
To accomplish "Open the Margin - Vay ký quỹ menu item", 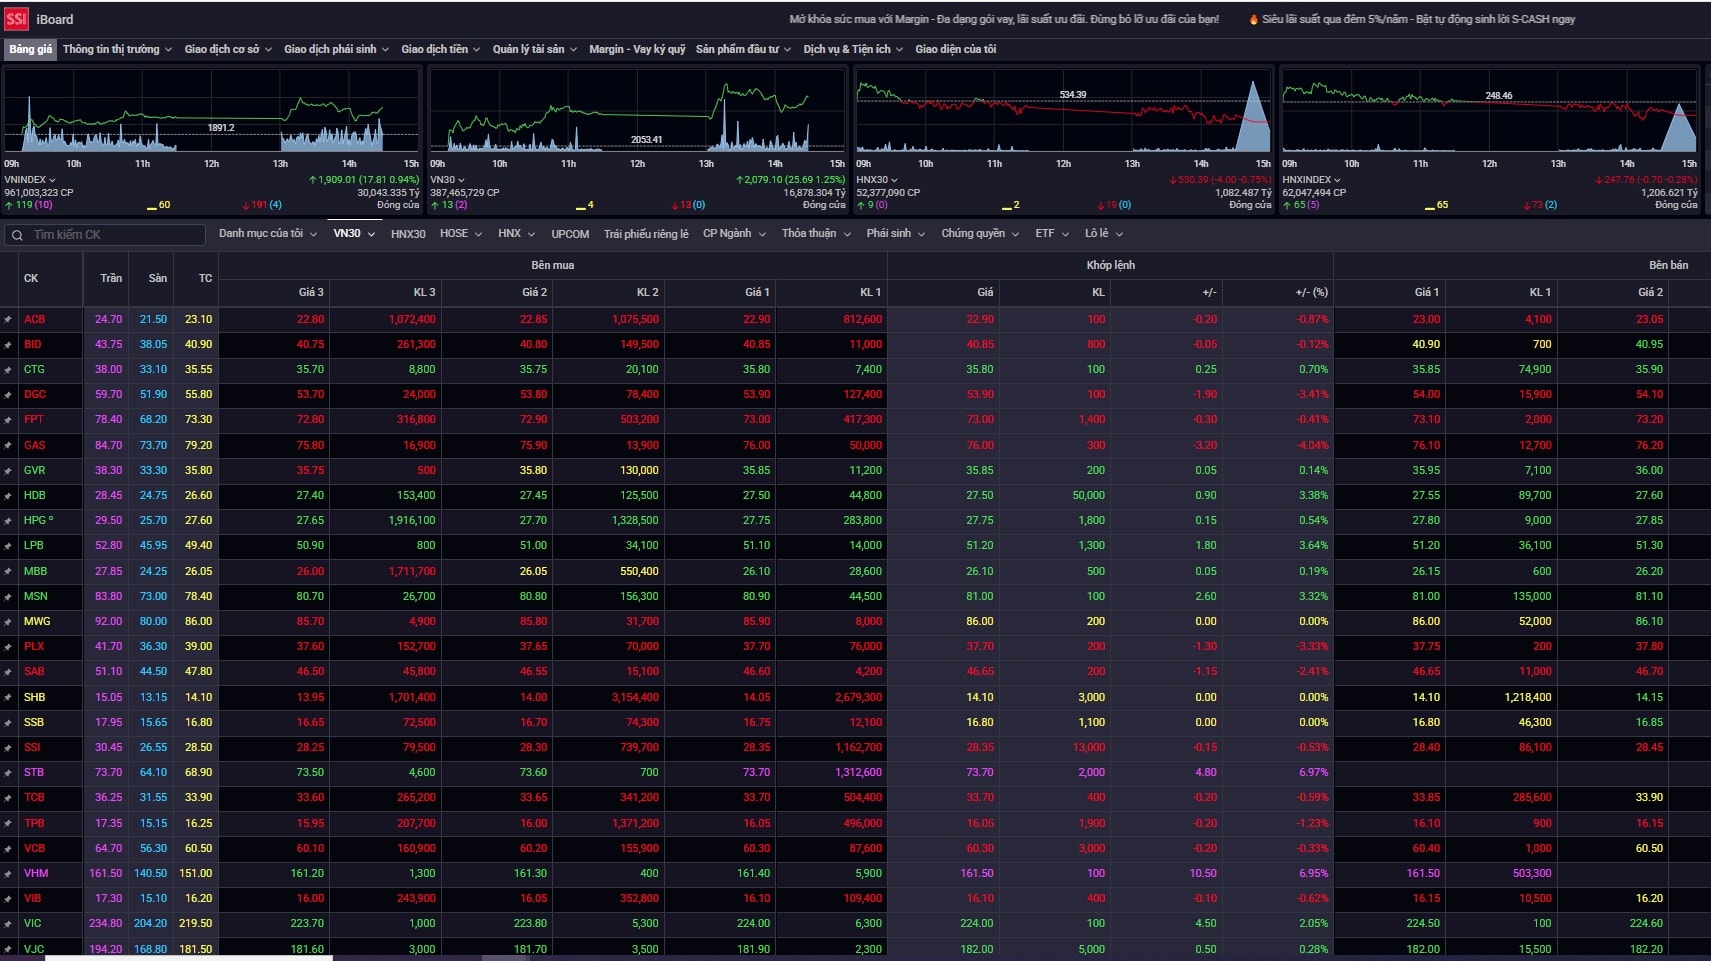I will 637,49.
